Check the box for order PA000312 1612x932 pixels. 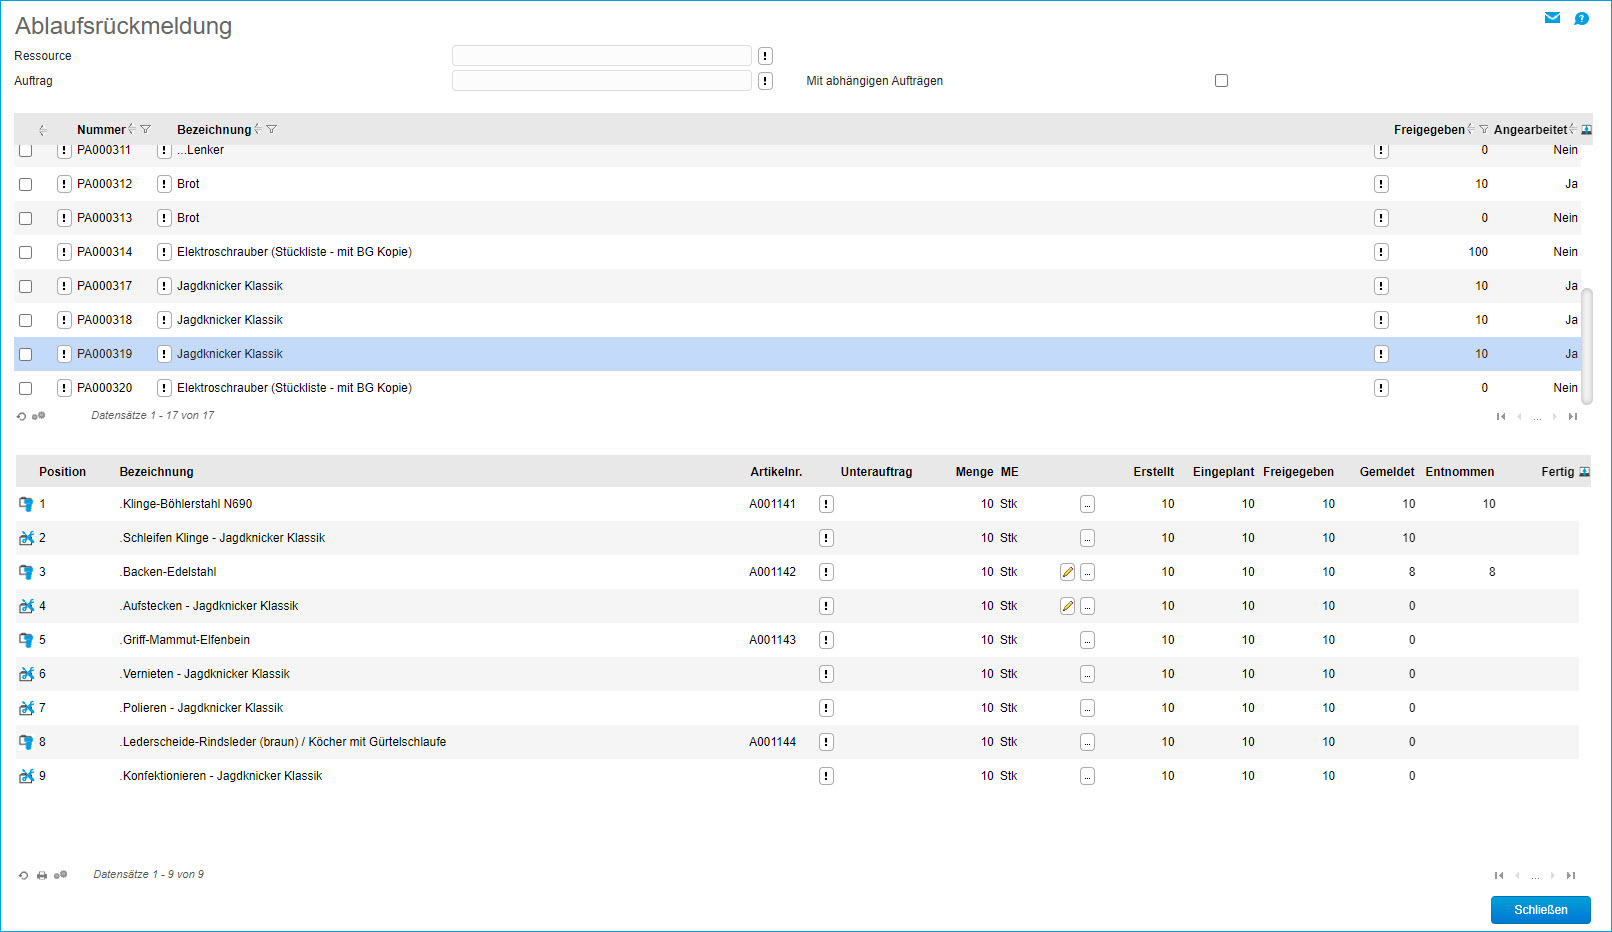coord(26,184)
